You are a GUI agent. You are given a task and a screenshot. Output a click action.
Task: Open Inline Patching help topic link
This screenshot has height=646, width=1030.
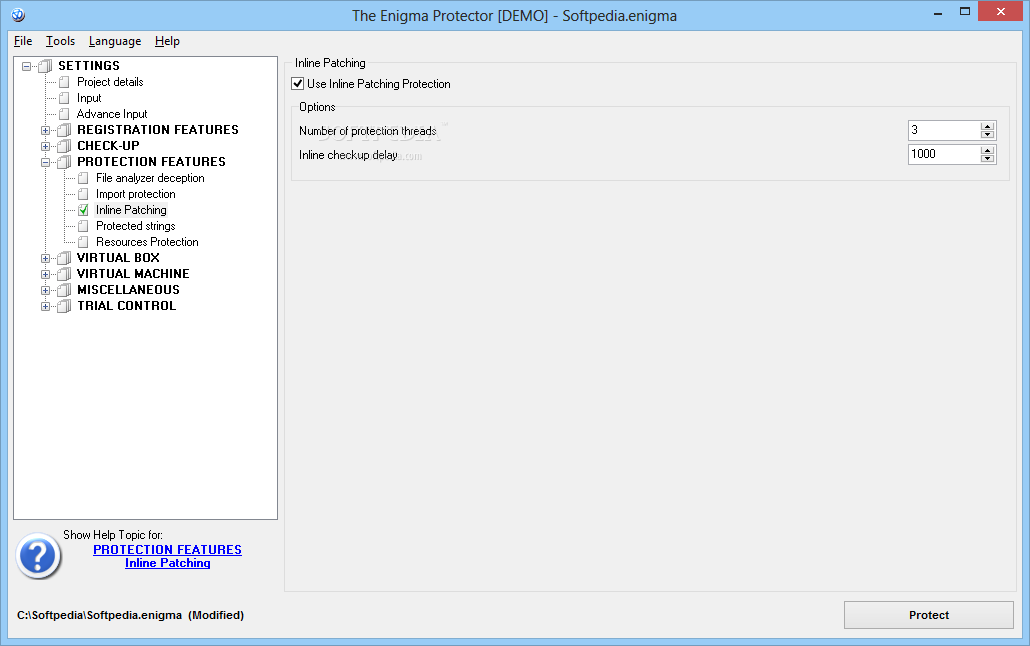(168, 563)
